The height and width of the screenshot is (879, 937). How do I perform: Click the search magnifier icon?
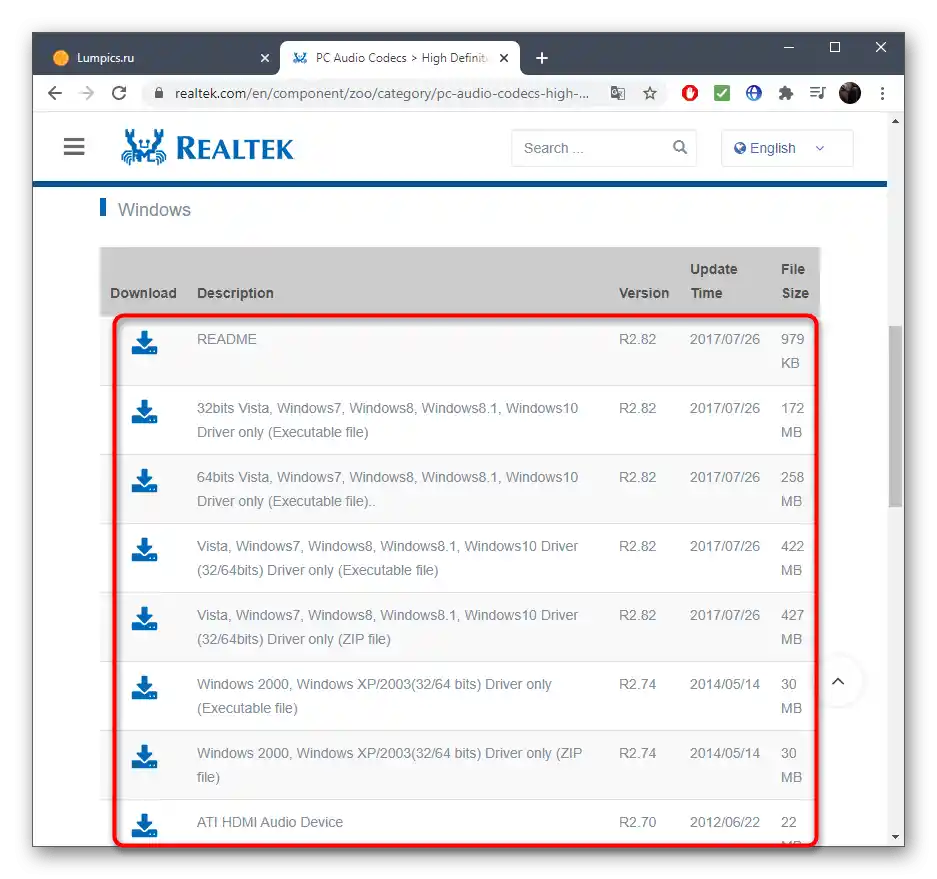point(679,147)
